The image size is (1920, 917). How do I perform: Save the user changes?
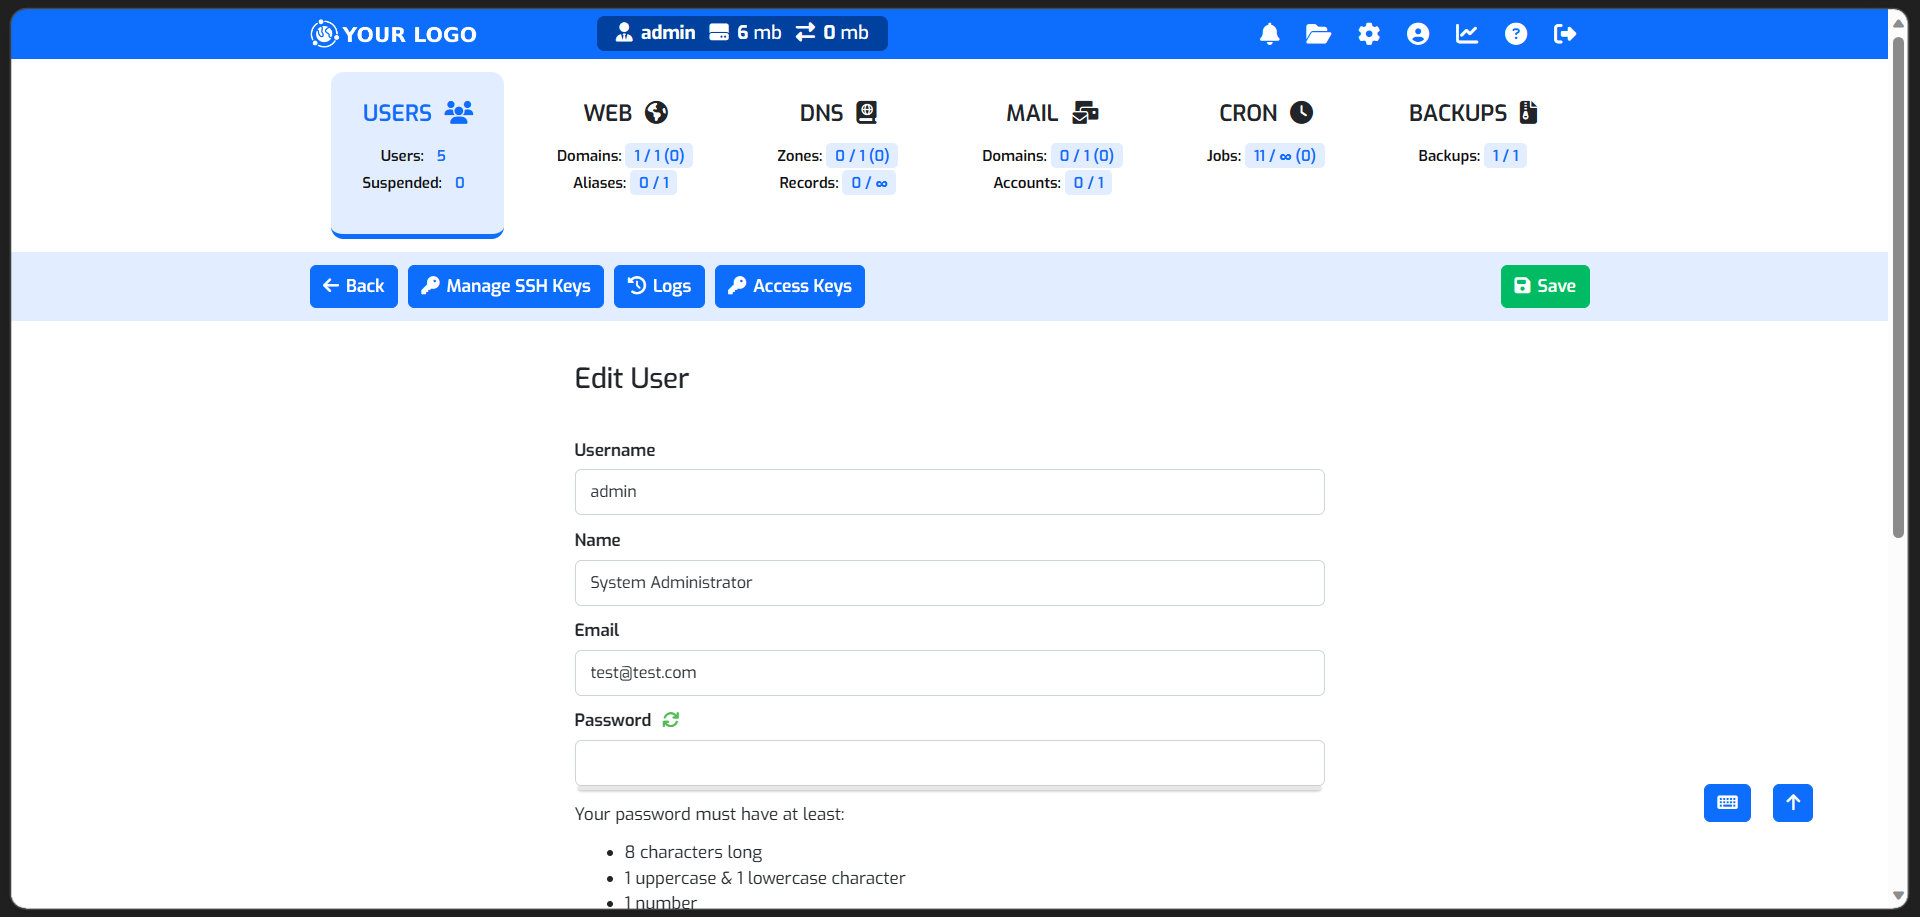[x=1544, y=286]
